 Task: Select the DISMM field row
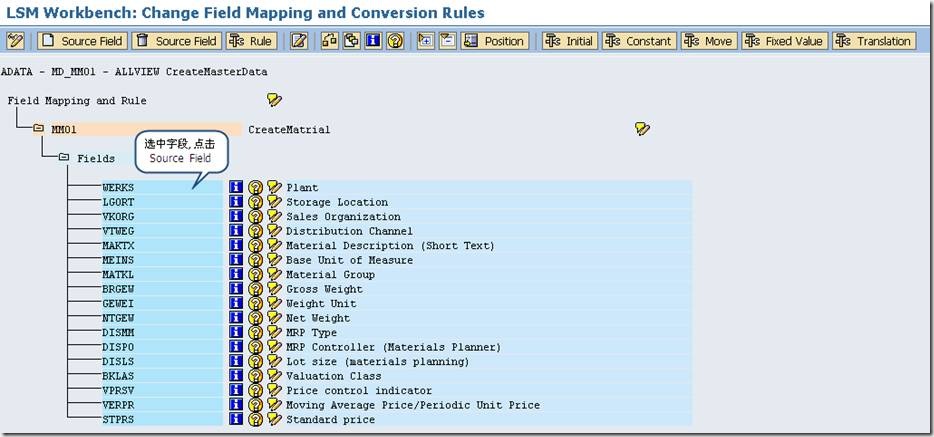click(x=162, y=332)
